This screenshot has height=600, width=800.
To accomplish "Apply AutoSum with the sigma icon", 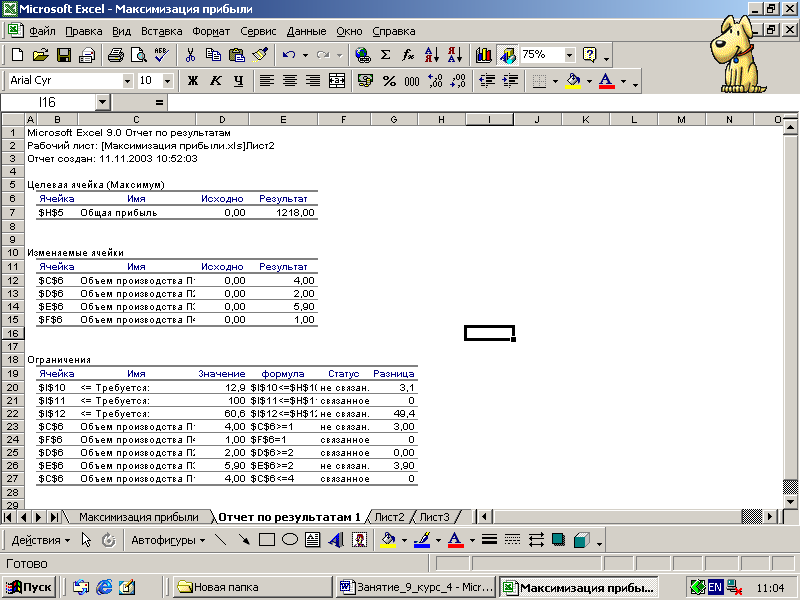I will (386, 55).
